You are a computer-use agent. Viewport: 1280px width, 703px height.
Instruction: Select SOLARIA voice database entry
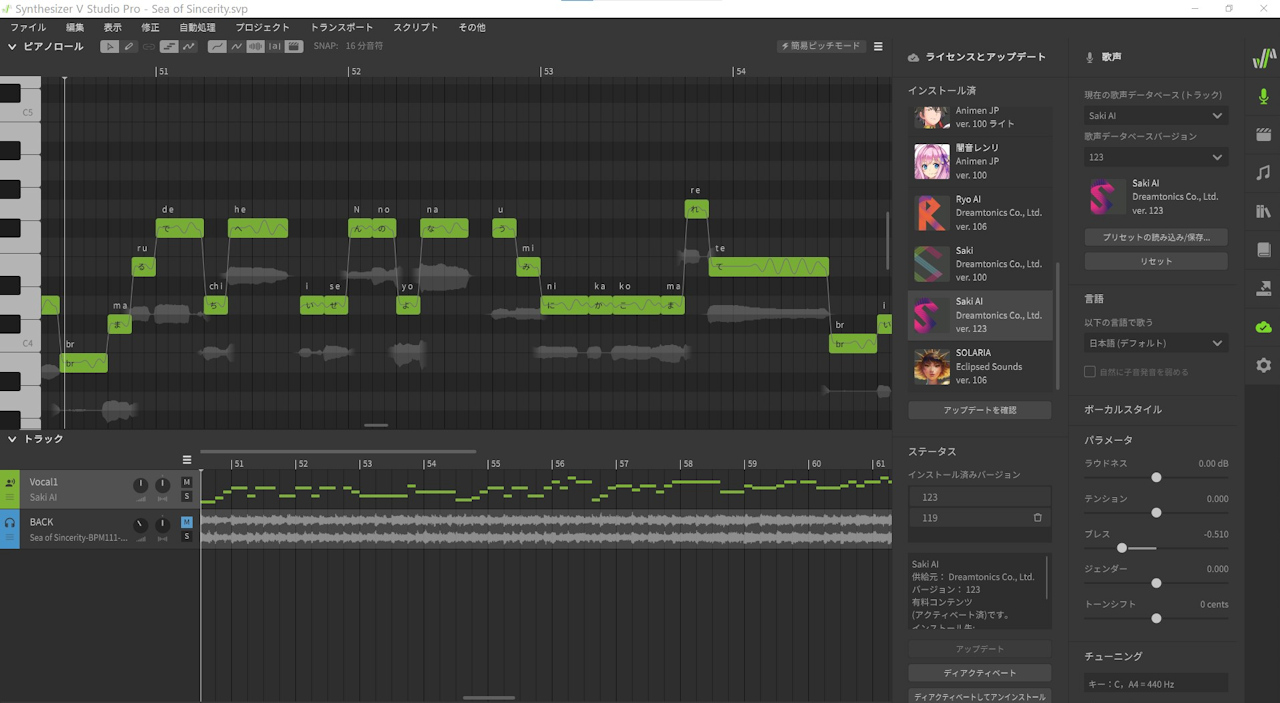click(980, 367)
